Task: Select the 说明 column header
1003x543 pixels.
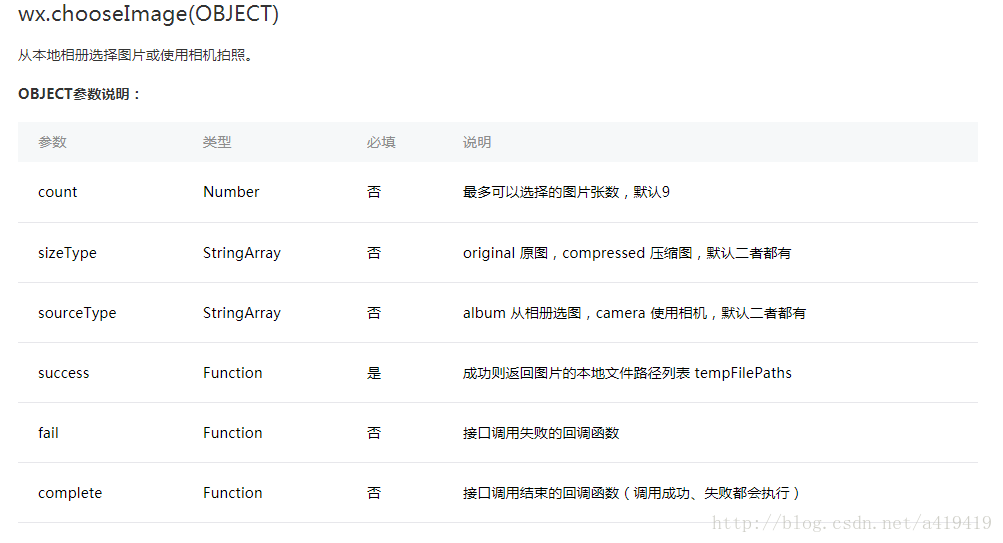Action: (477, 142)
